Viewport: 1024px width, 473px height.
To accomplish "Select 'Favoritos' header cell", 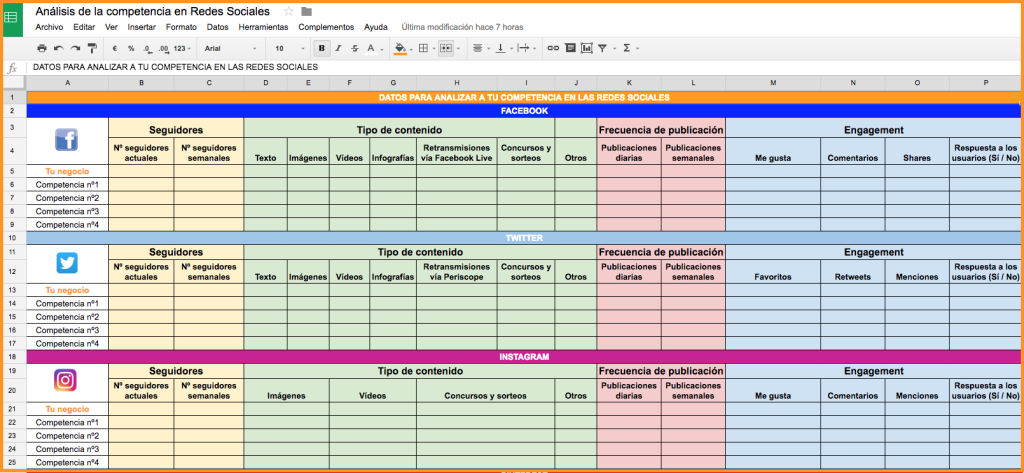I will coord(773,272).
